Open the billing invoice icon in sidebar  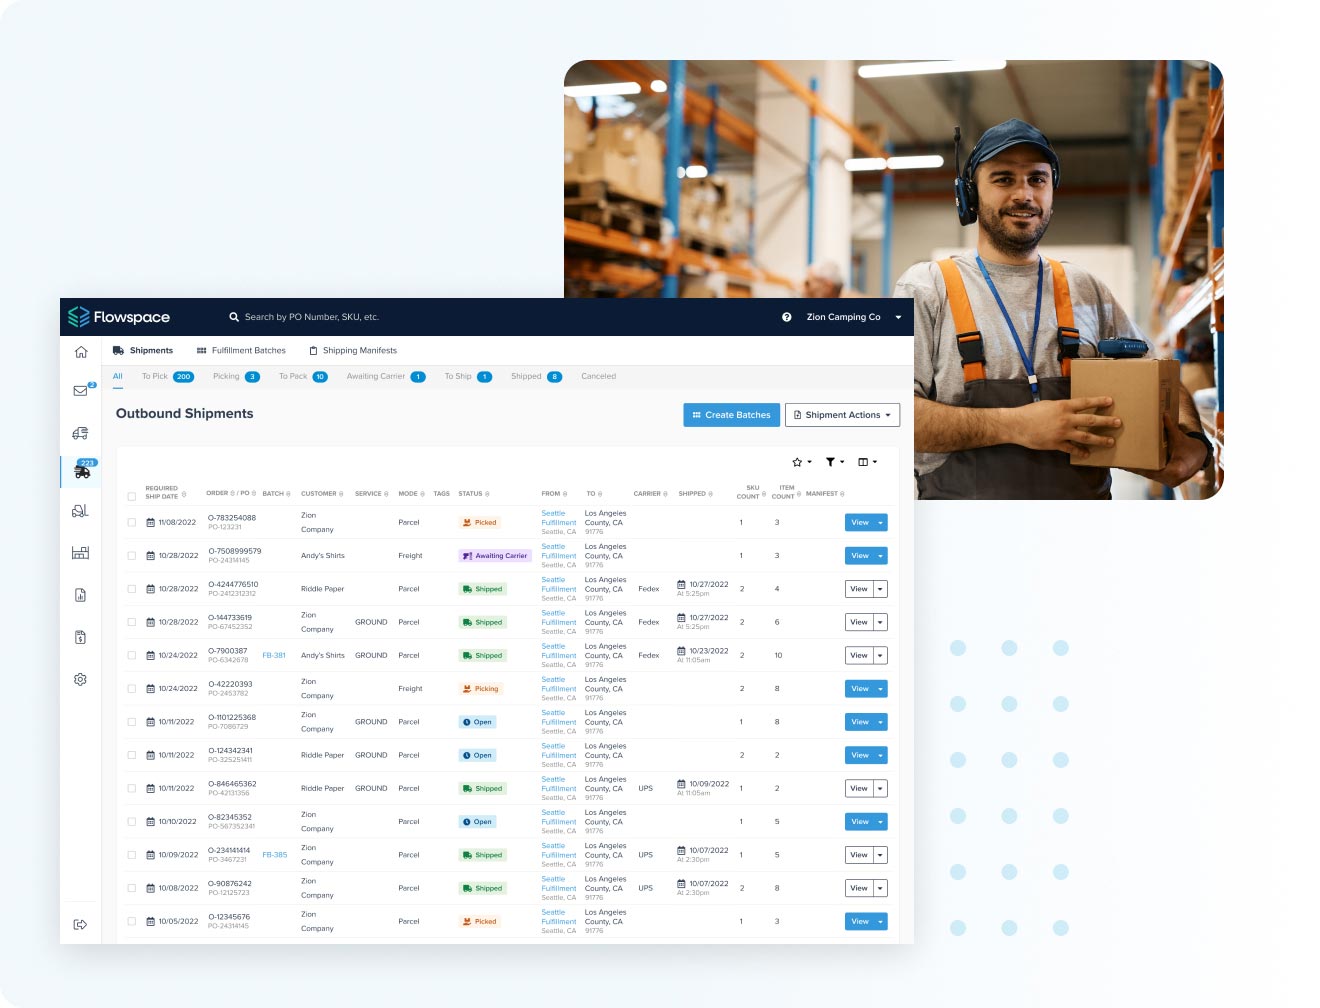[x=80, y=637]
